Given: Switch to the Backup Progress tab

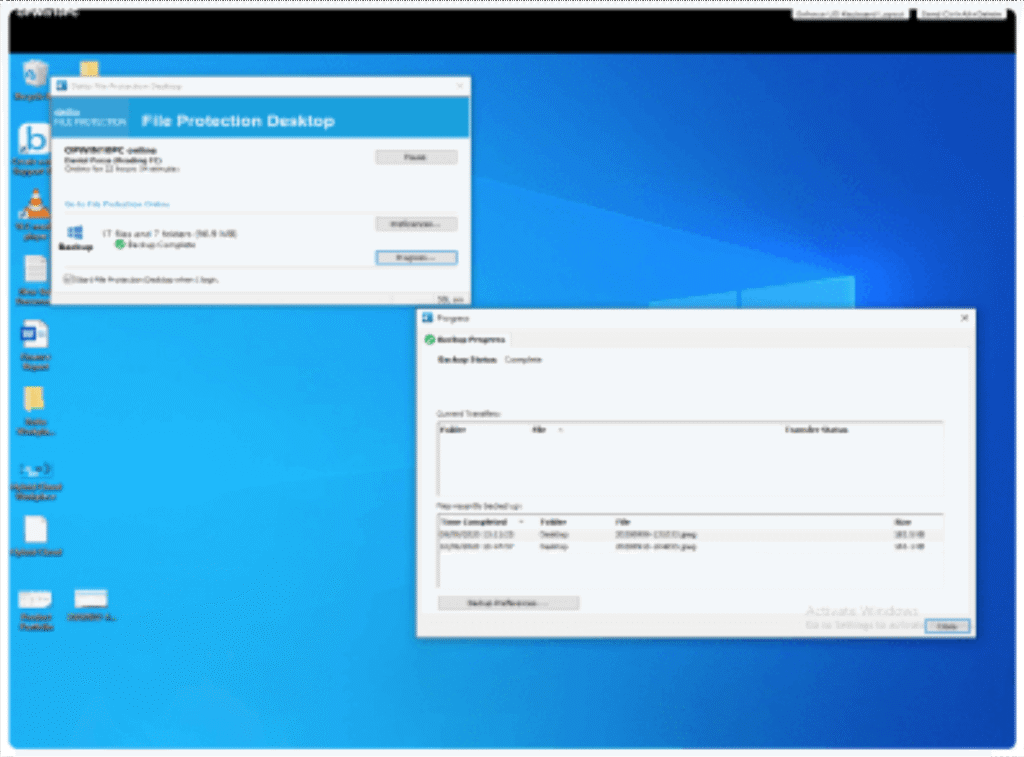Looking at the screenshot, I should (x=465, y=340).
